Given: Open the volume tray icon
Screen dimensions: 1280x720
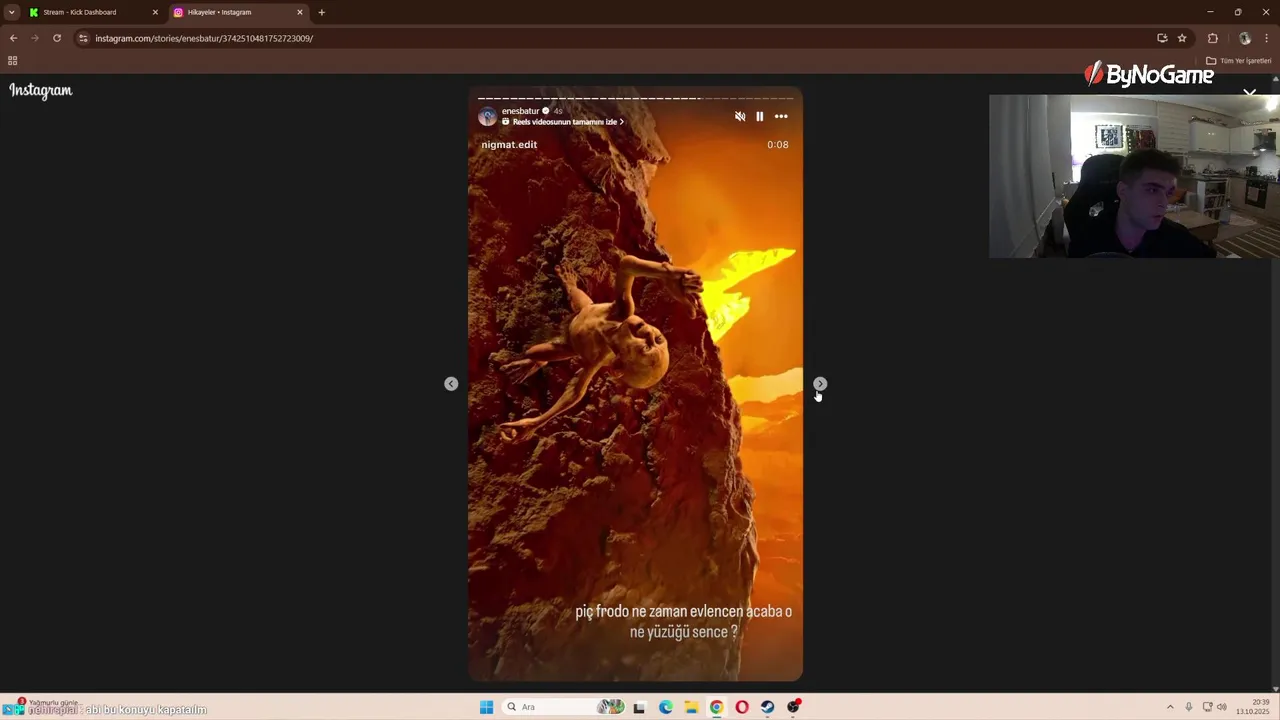Looking at the screenshot, I should [1222, 707].
